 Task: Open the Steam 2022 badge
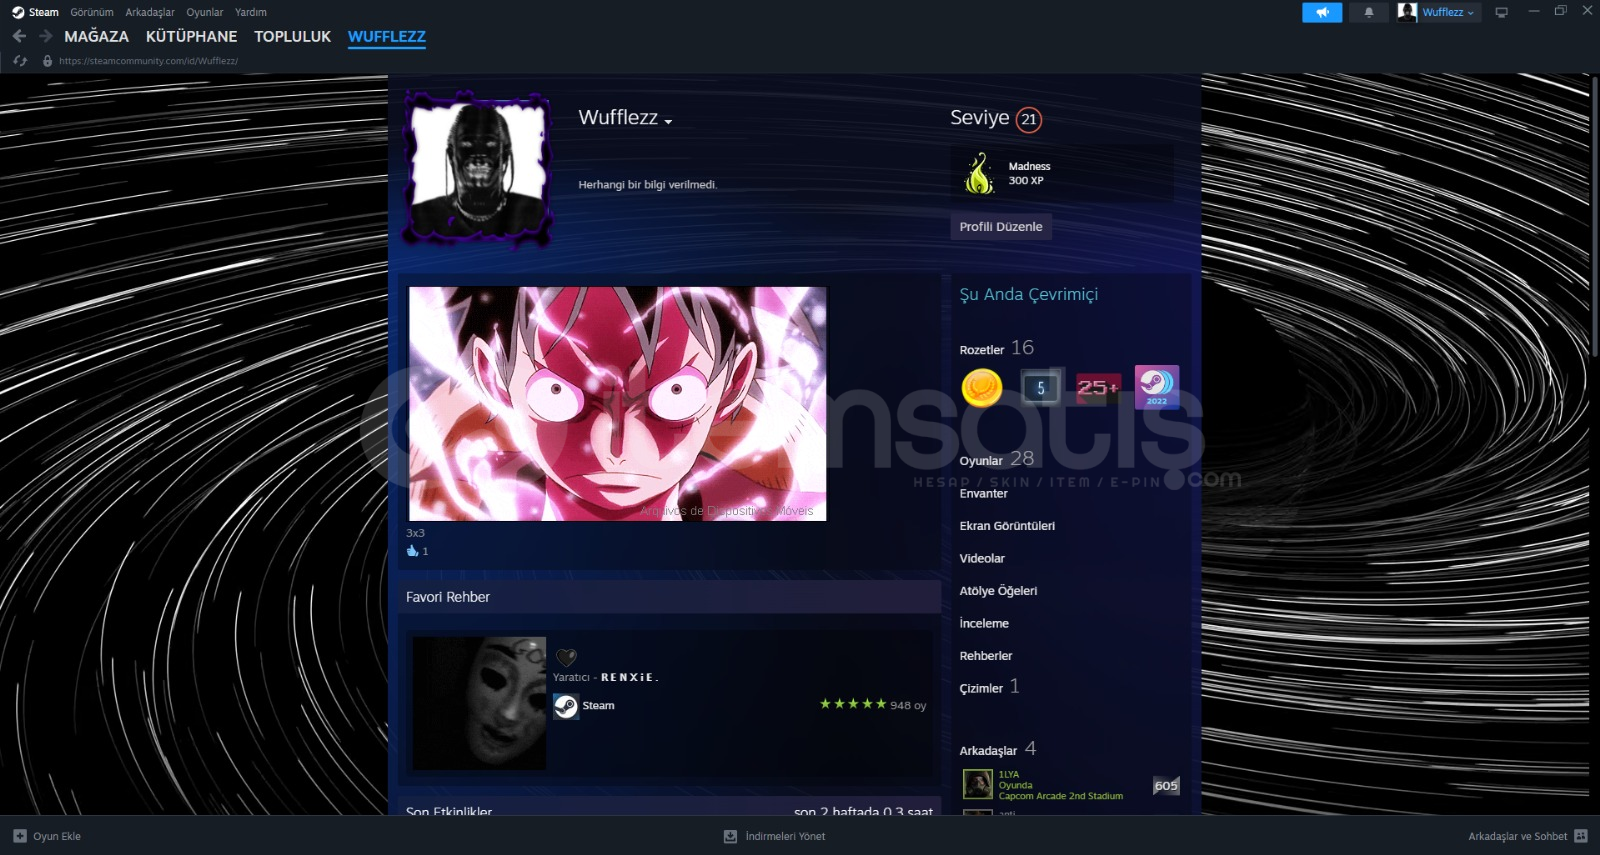[1156, 387]
